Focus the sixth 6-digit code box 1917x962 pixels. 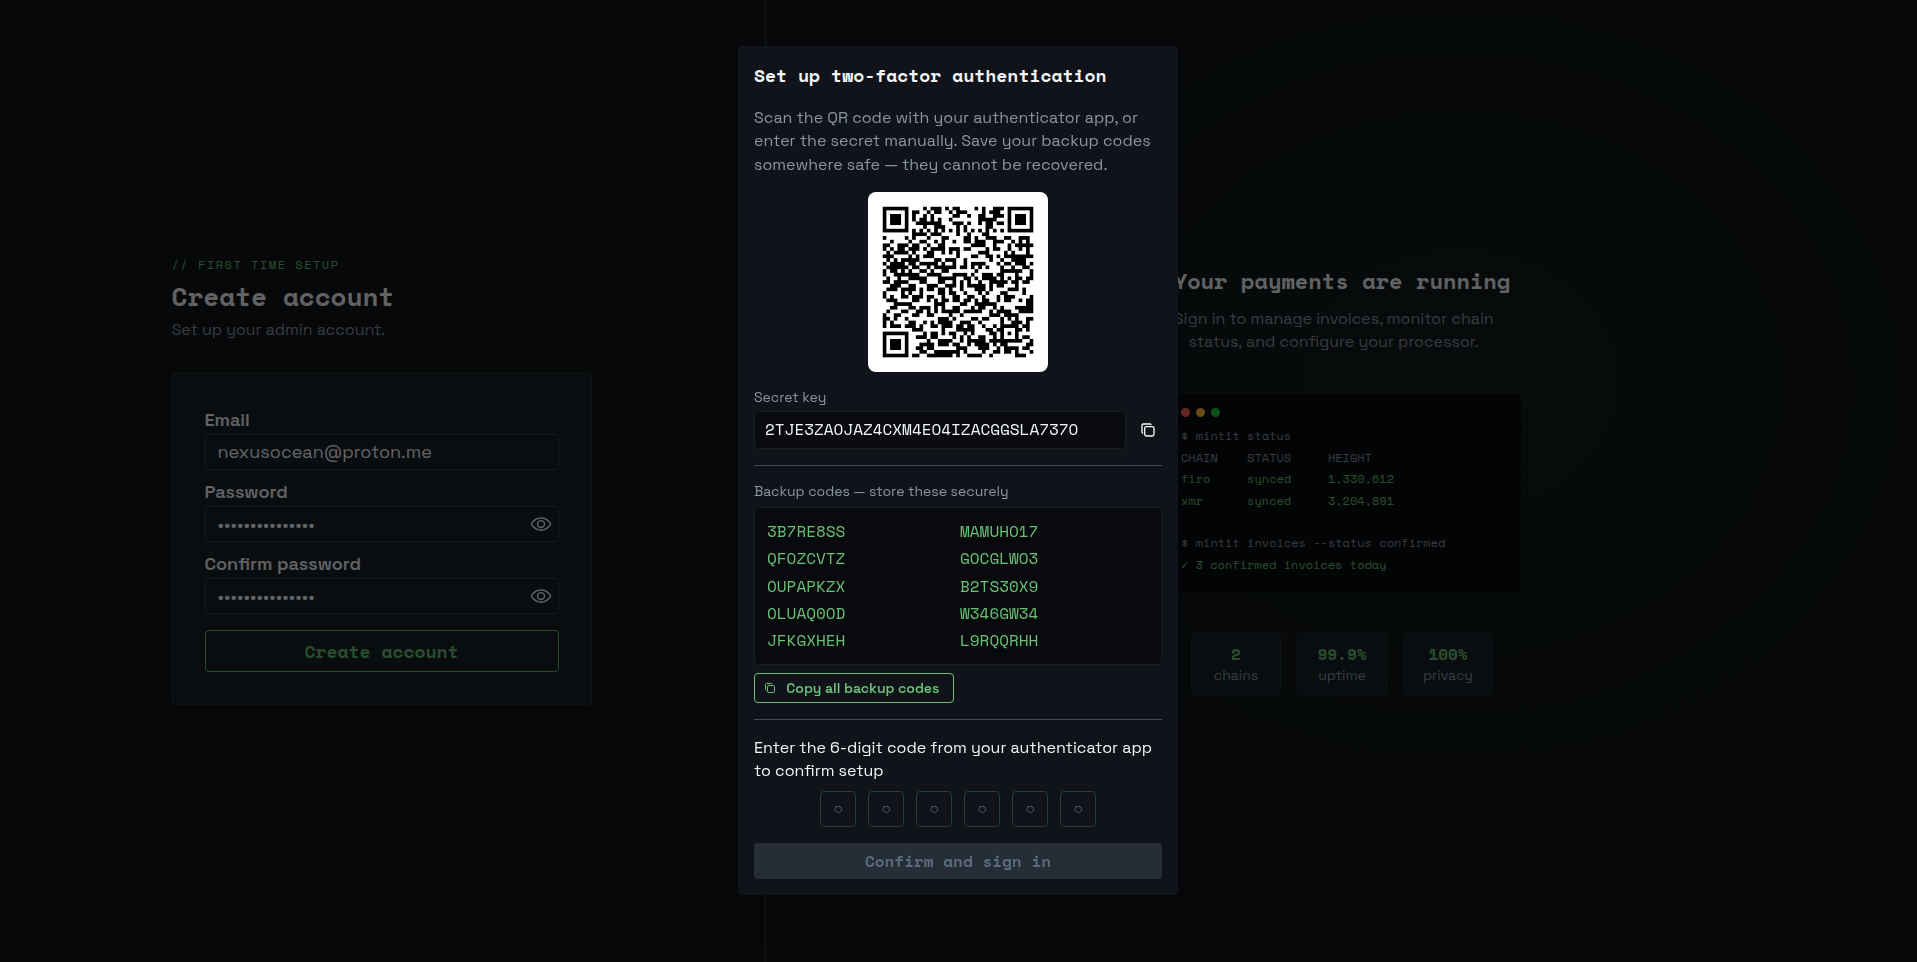1078,809
